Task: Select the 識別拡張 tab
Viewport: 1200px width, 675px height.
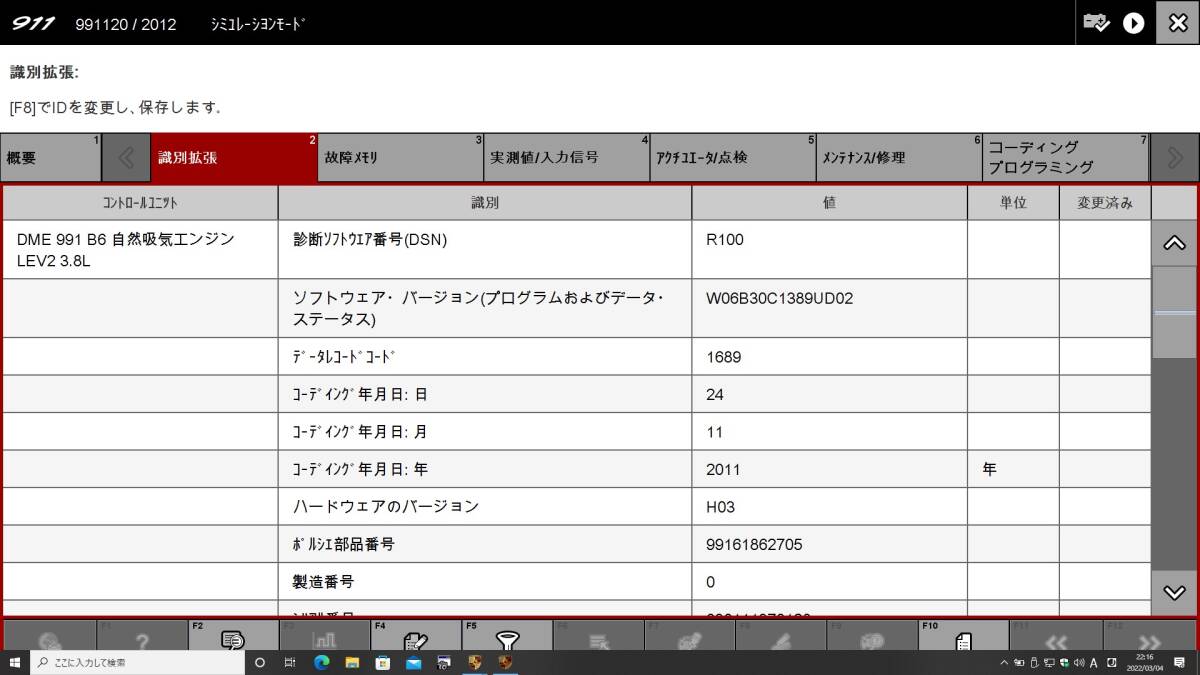Action: (x=234, y=157)
